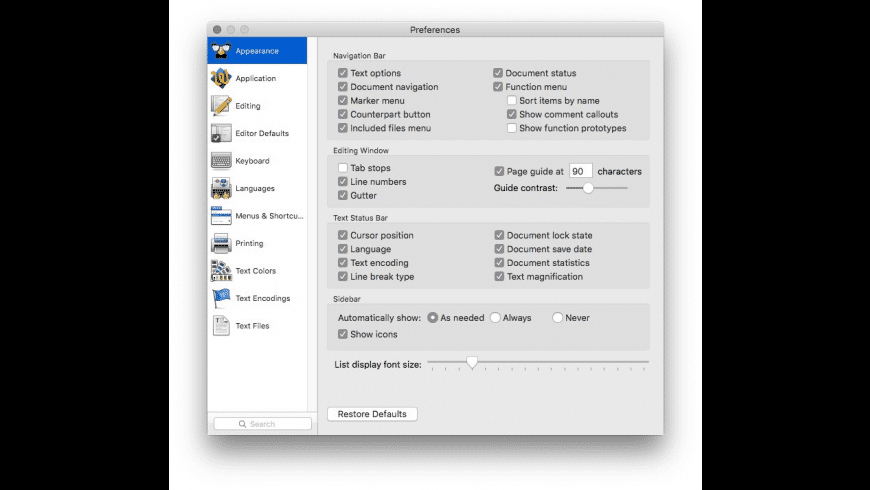Viewport: 870px width, 490px height.
Task: Toggle Line numbers checkbox
Action: coord(343,181)
